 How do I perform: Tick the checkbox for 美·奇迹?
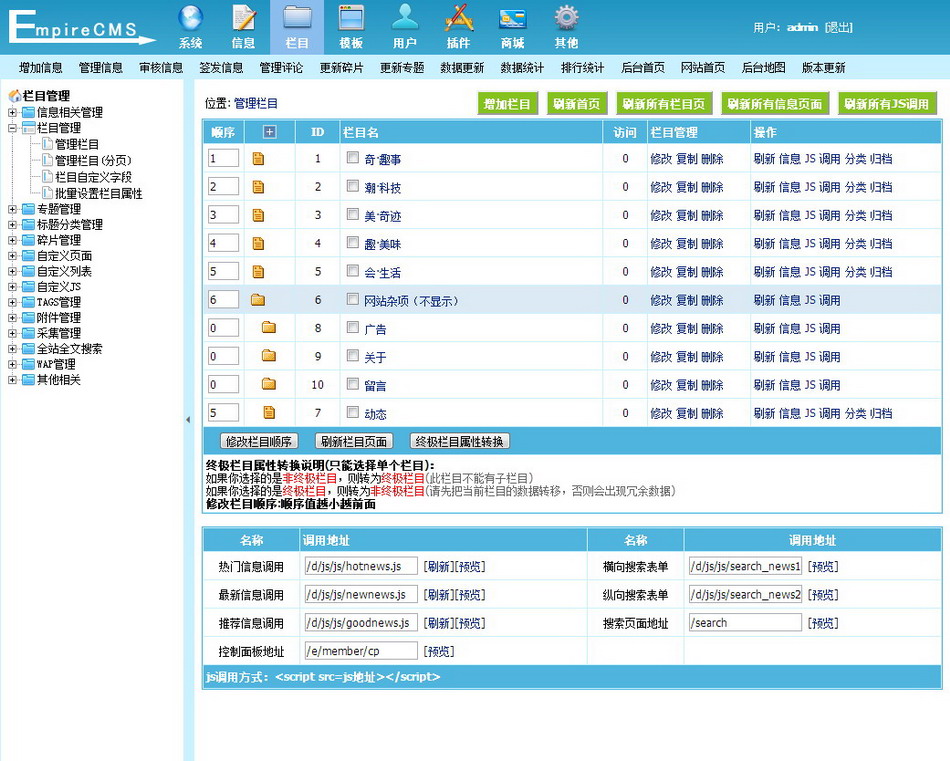(x=353, y=214)
